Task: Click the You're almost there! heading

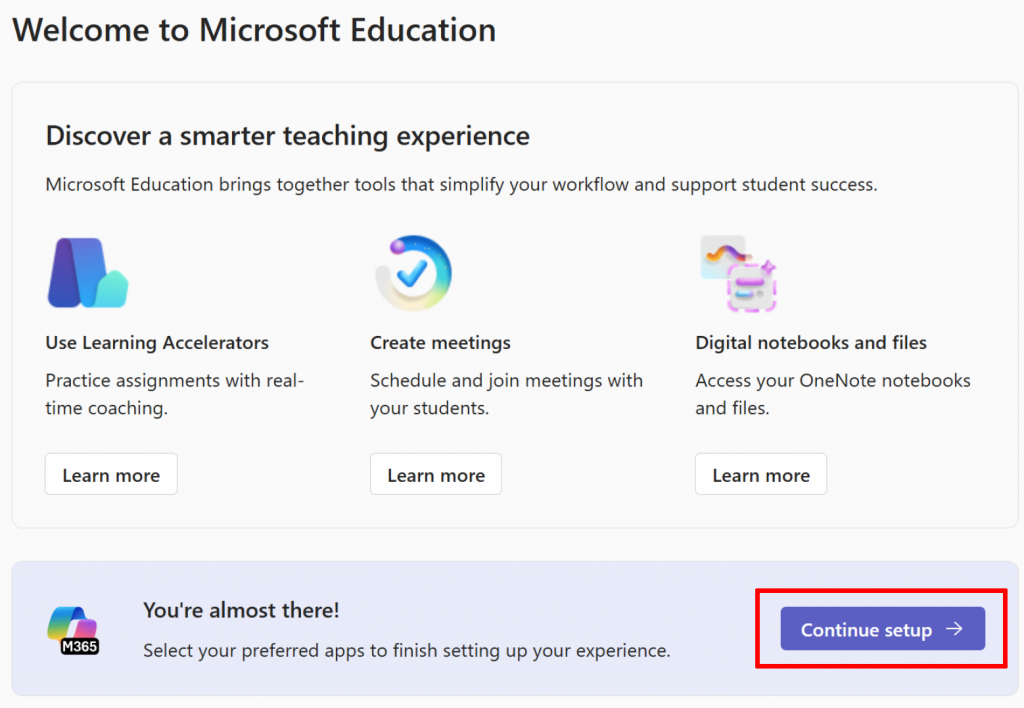Action: coord(241,609)
